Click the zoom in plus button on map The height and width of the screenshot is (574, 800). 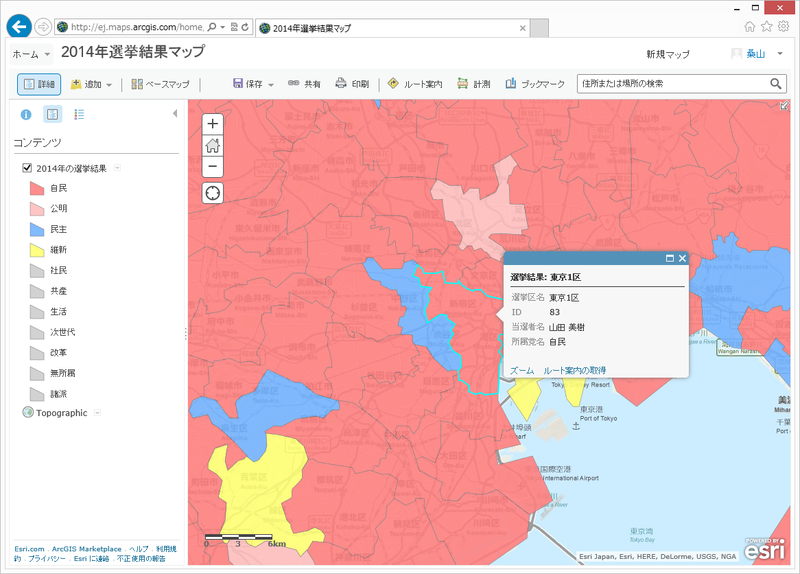[212, 124]
